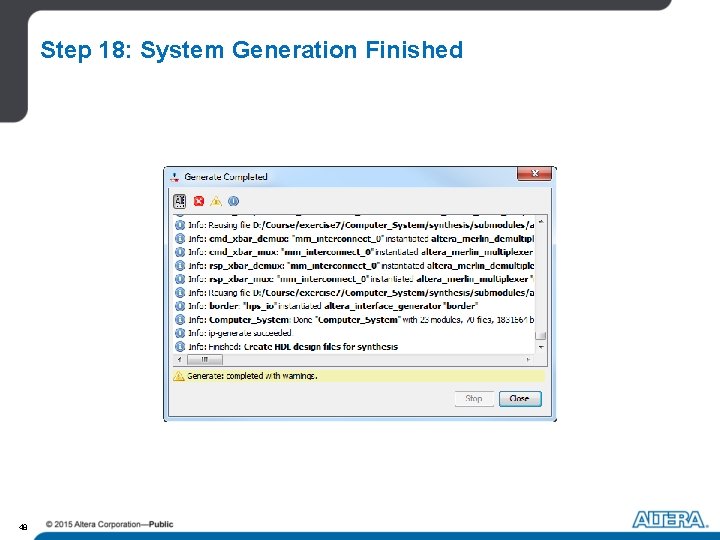This screenshot has height=540, width=720.
Task: Click the Altera logo
Action: pos(670,519)
